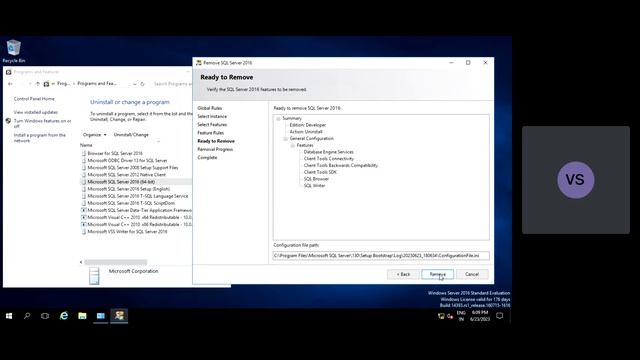
Task: Select the Feature Rules wizard step
Action: click(211, 133)
